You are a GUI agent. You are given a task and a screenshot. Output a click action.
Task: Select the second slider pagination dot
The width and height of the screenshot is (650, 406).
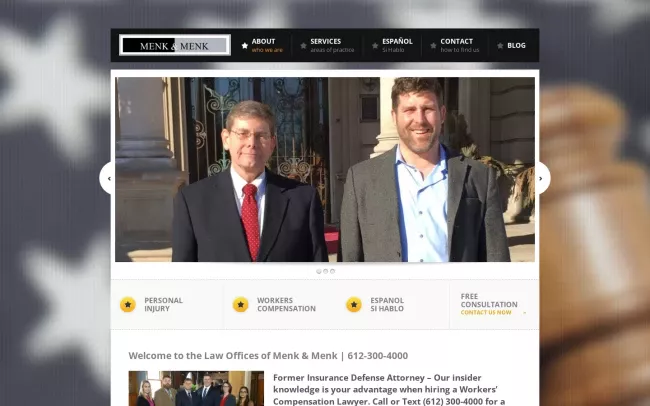(326, 271)
